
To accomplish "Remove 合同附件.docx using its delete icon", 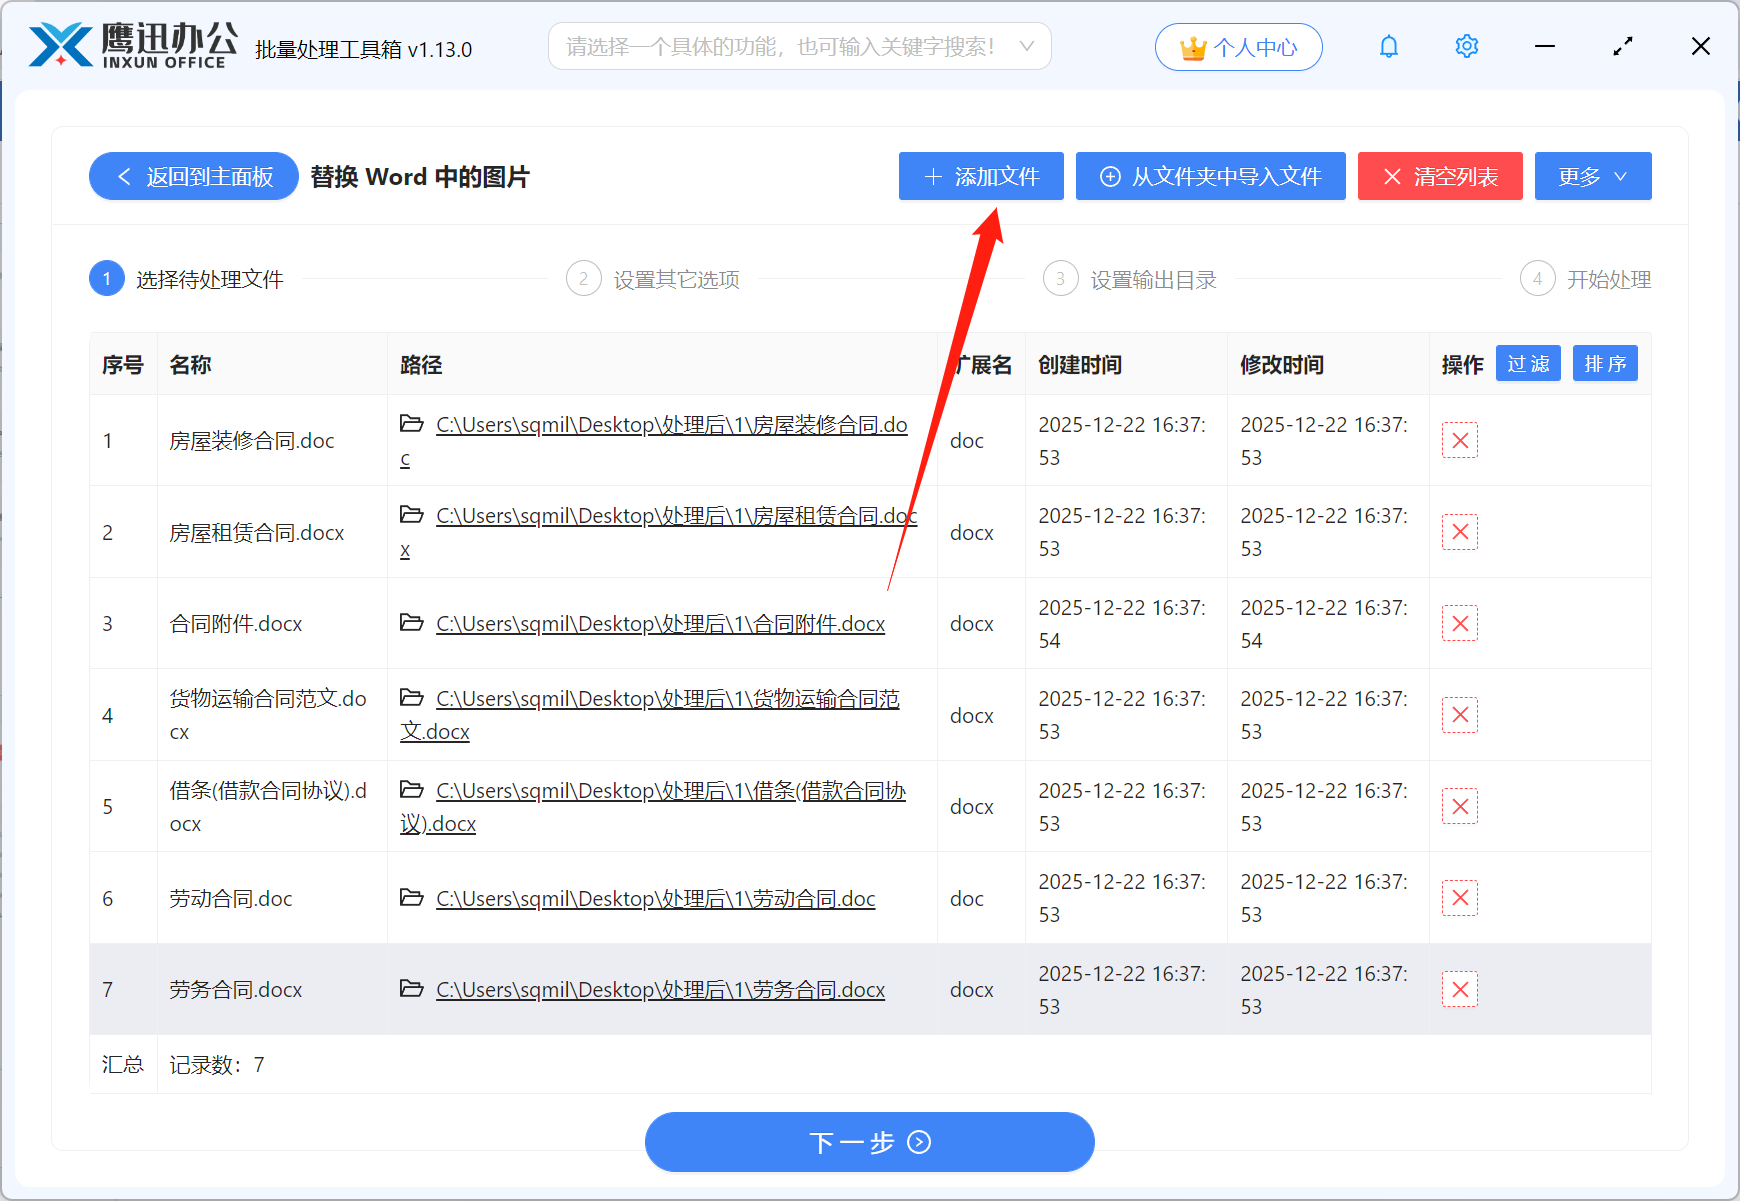I will coord(1459,623).
